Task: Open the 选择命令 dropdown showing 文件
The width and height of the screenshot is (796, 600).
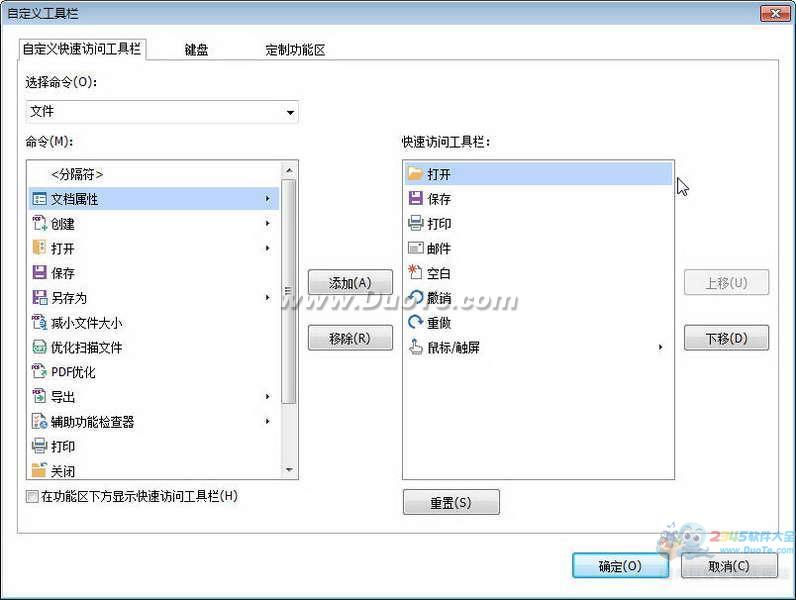Action: (162, 112)
